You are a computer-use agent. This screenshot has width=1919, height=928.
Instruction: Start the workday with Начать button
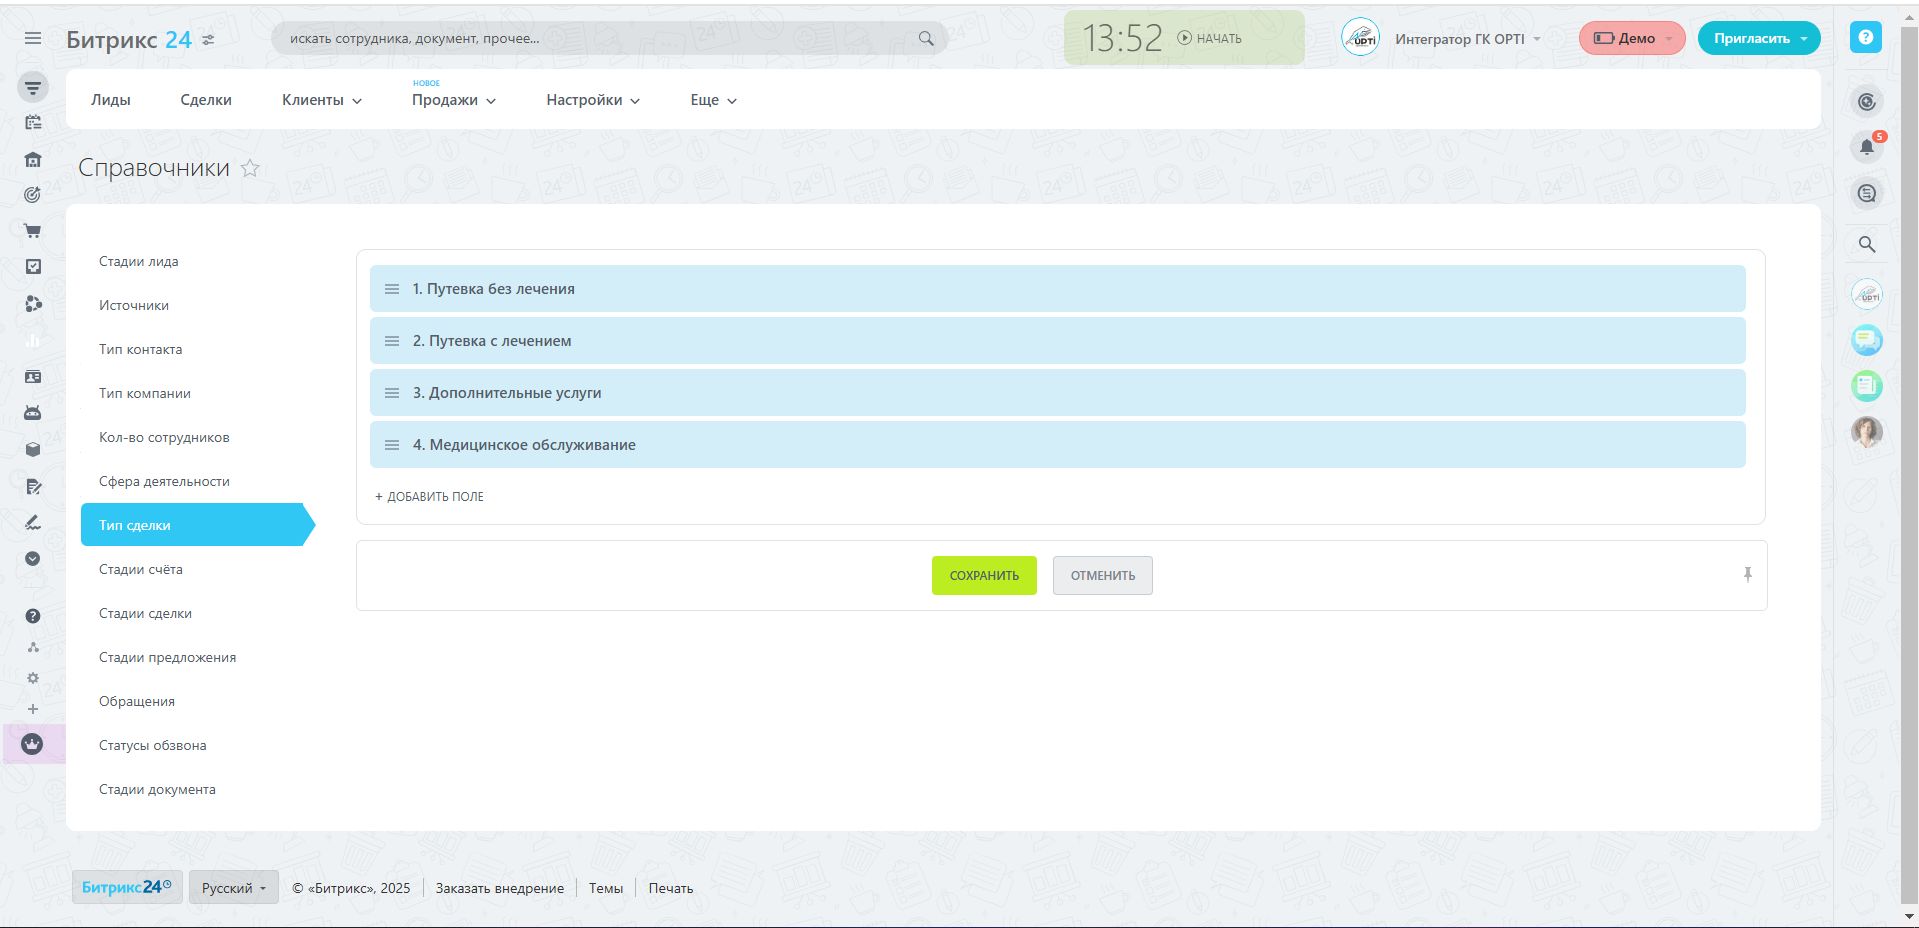(x=1209, y=38)
